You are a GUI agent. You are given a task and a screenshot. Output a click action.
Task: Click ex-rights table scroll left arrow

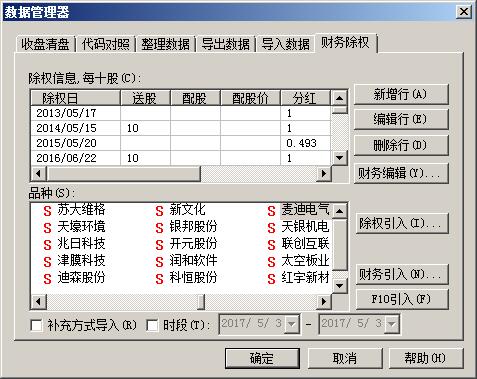point(38,173)
